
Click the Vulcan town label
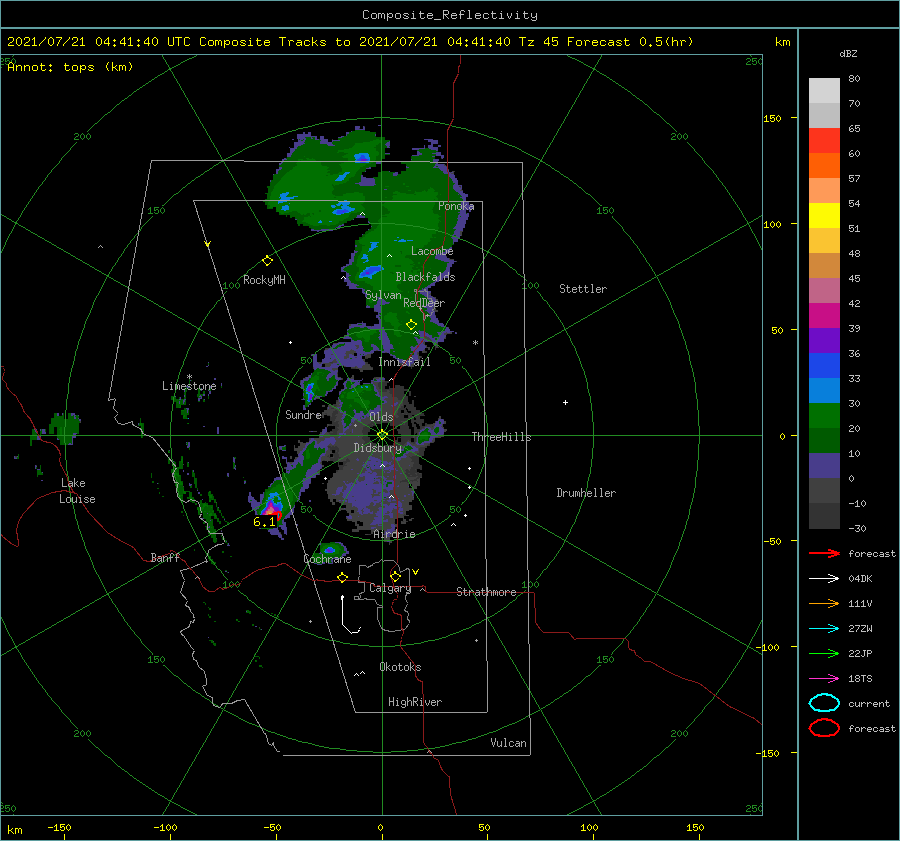coord(508,743)
